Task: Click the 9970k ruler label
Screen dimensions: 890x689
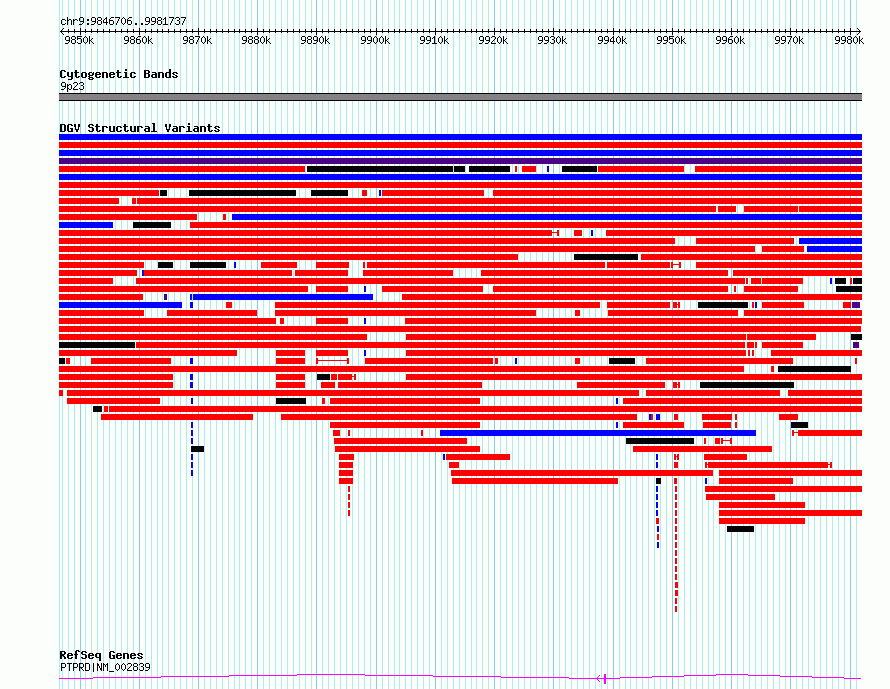Action: click(x=789, y=40)
